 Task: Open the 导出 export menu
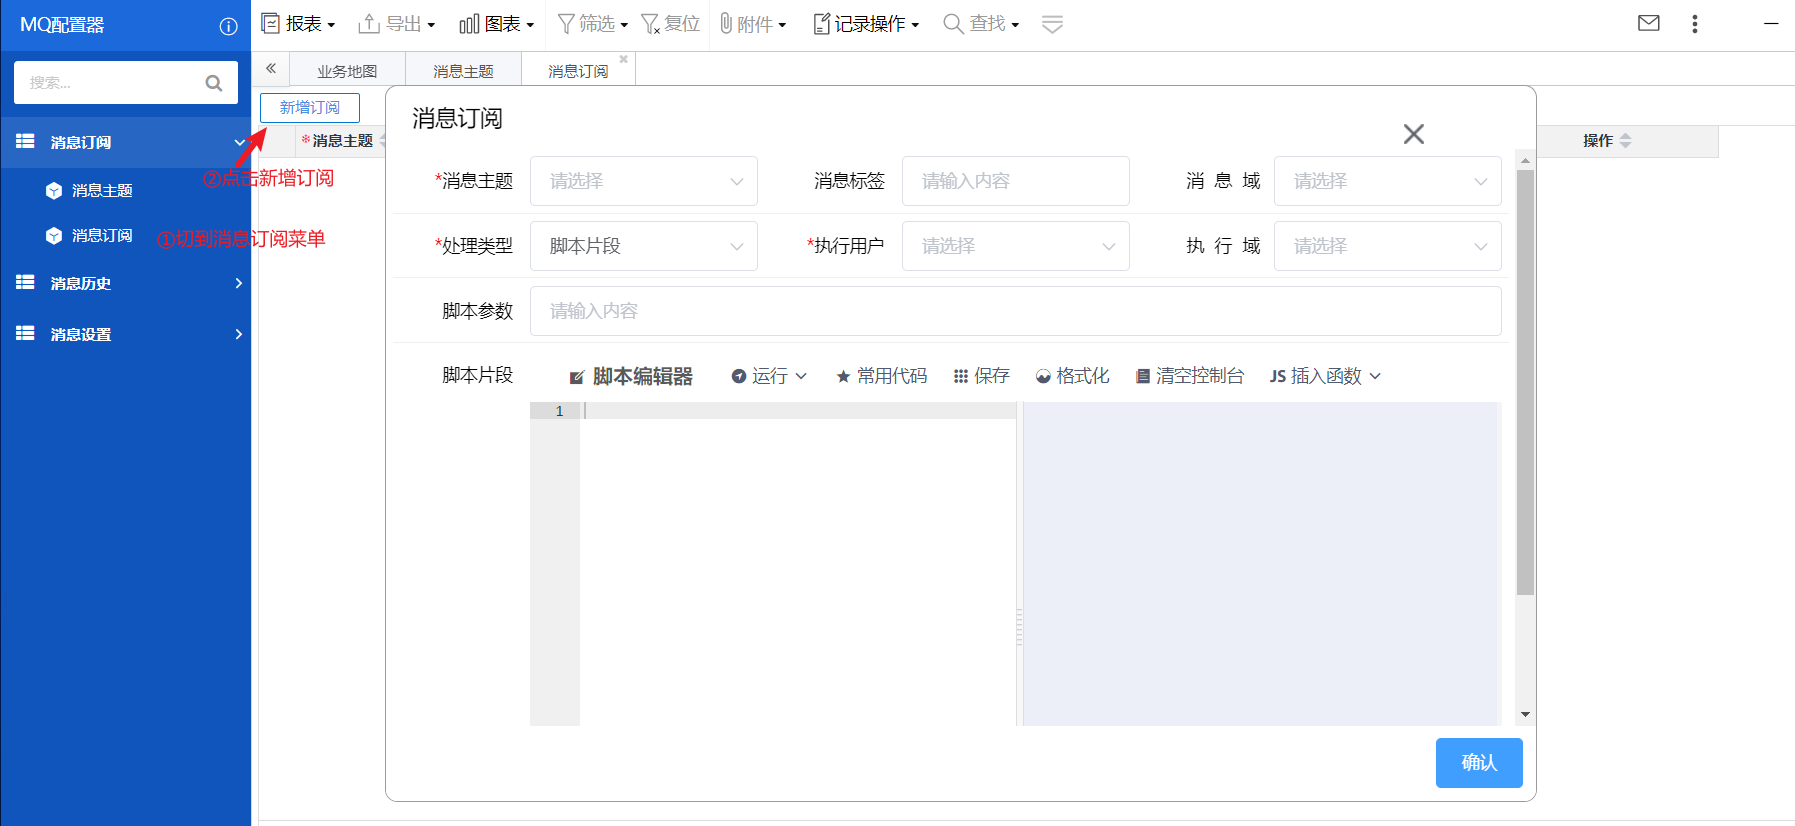397,24
